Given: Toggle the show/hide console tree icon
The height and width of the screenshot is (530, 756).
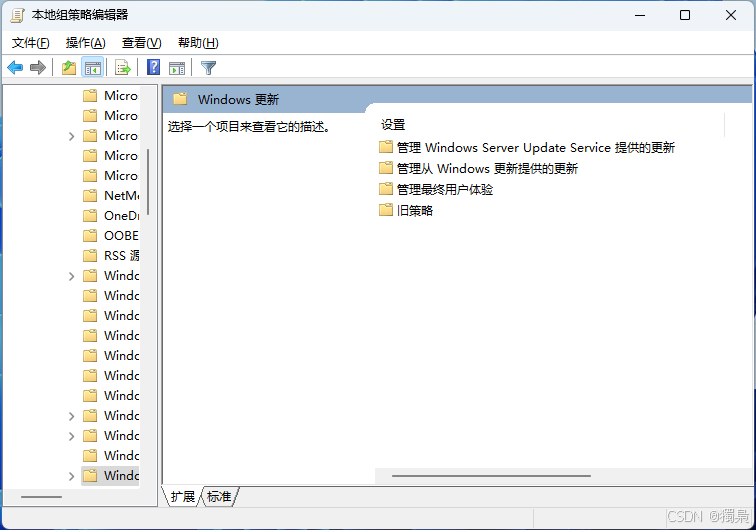Looking at the screenshot, I should (93, 68).
